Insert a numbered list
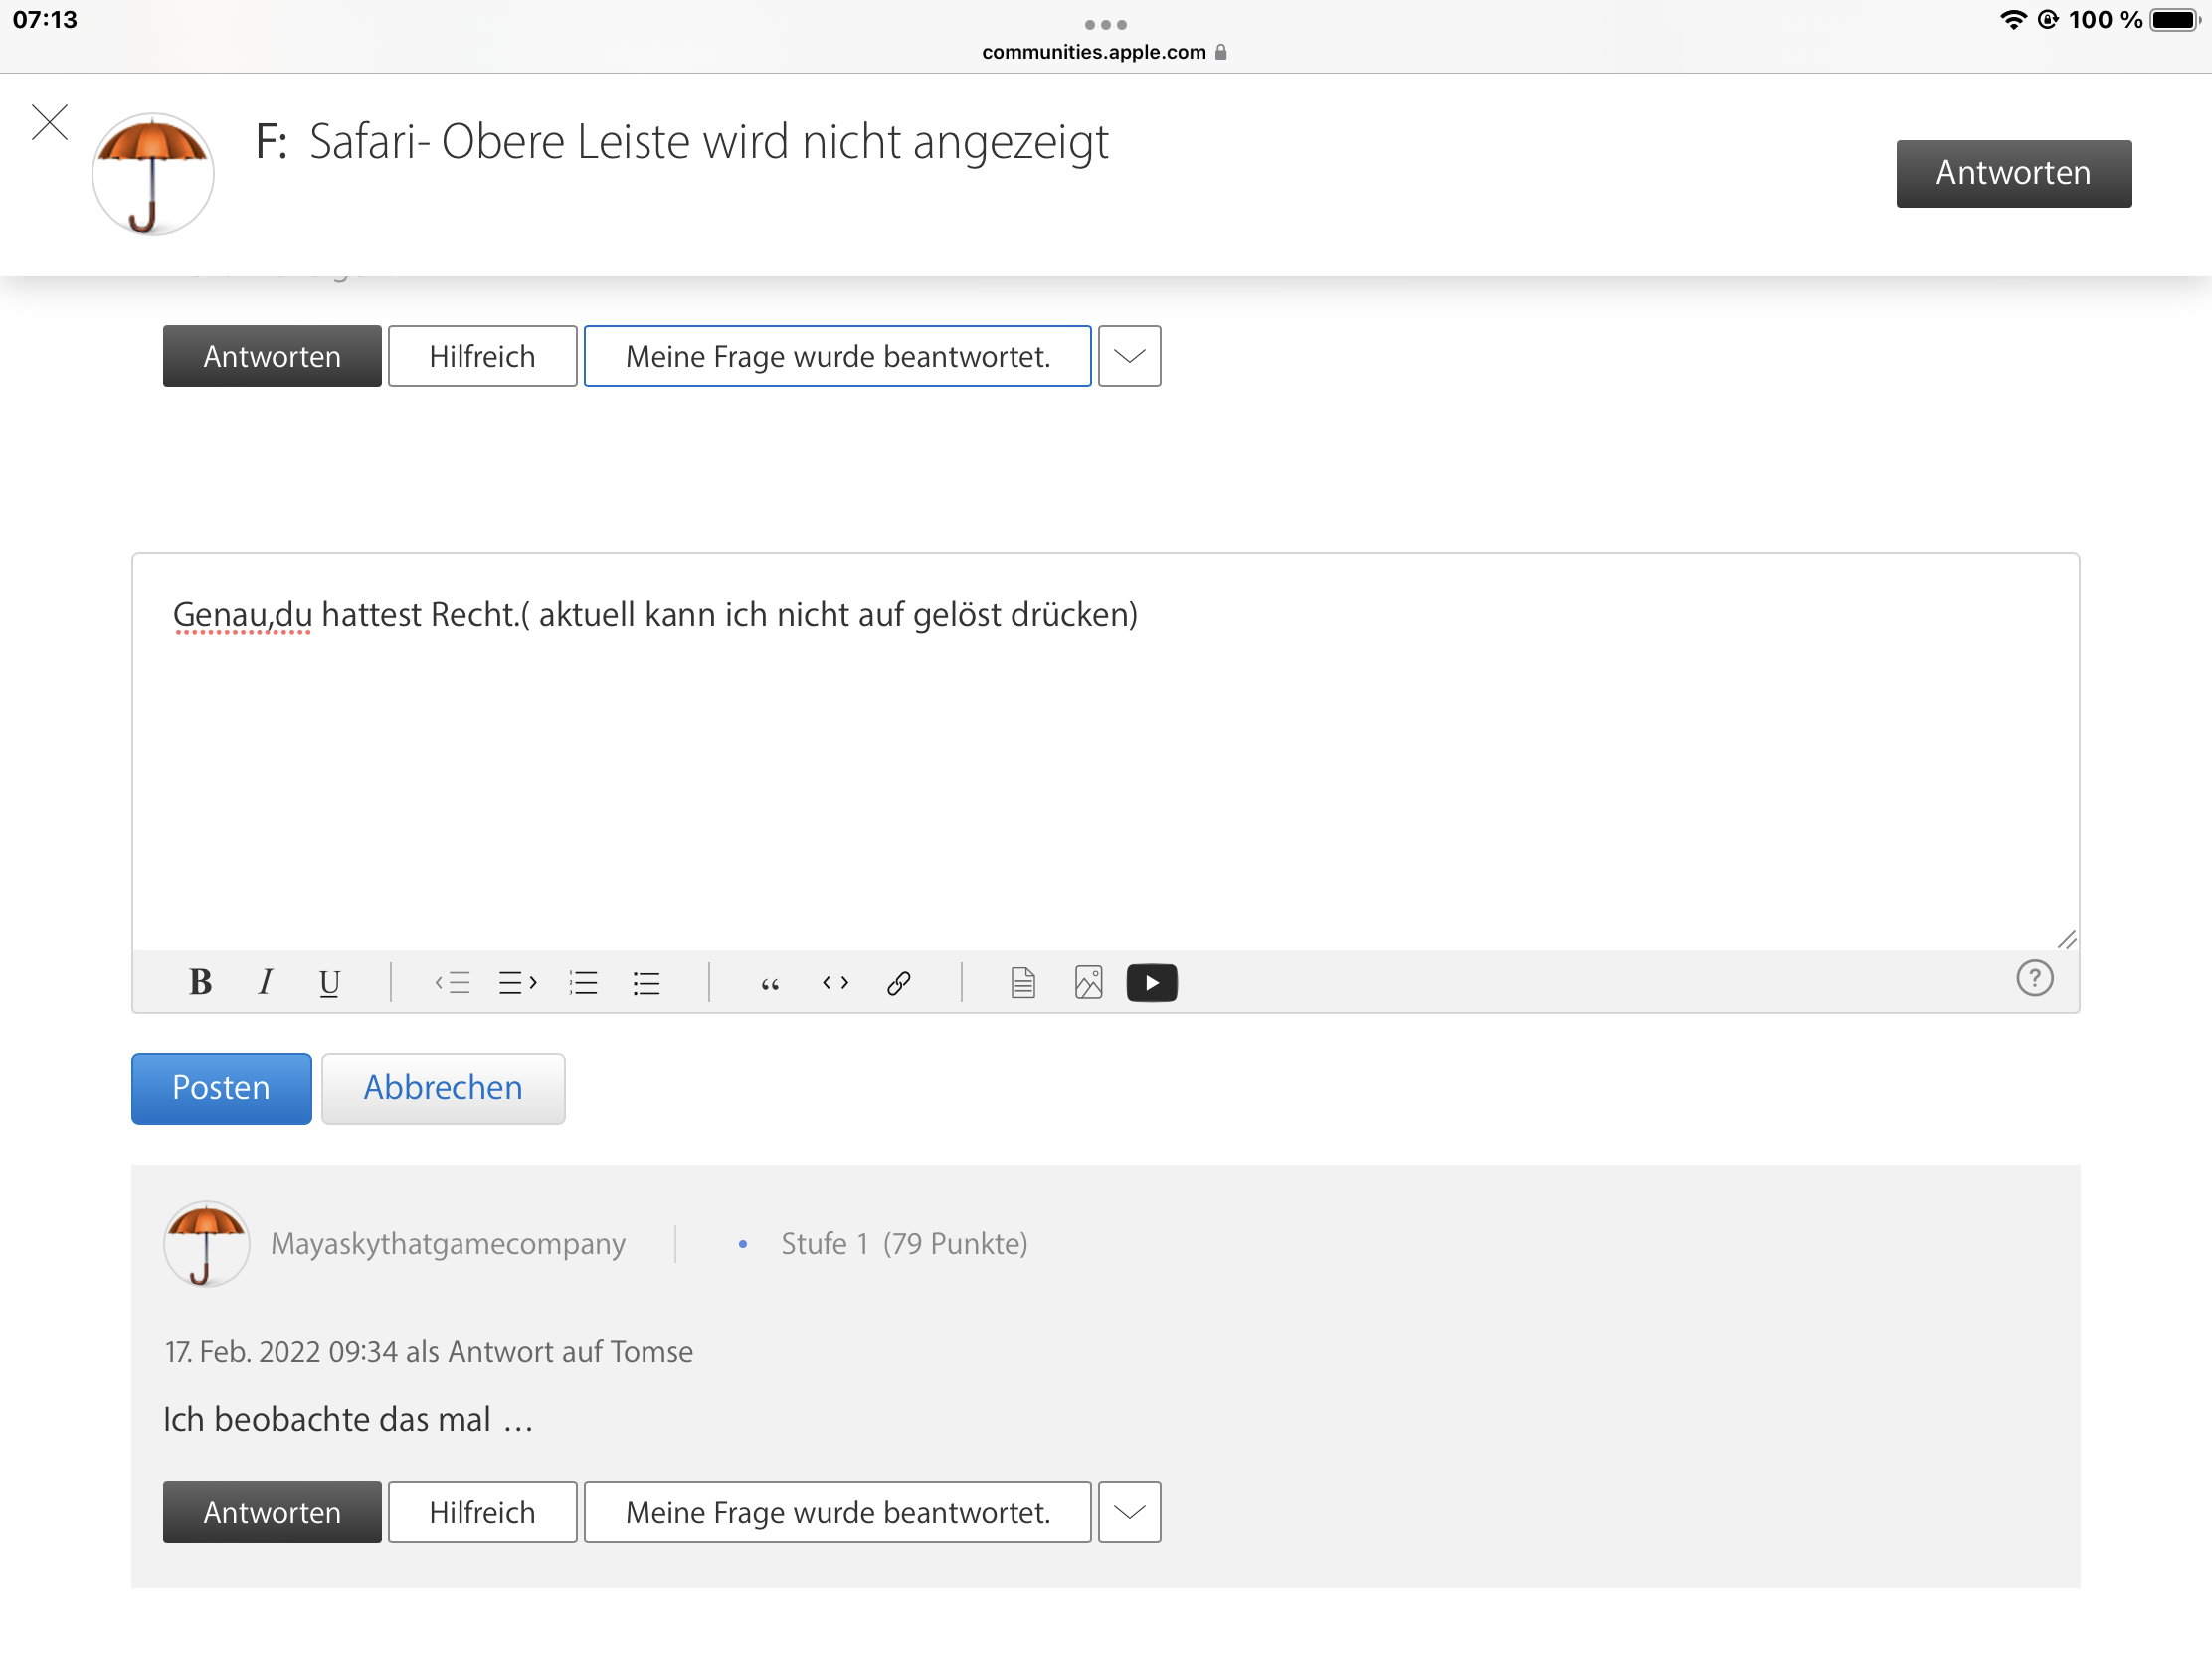The height and width of the screenshot is (1659, 2212). coord(583,982)
